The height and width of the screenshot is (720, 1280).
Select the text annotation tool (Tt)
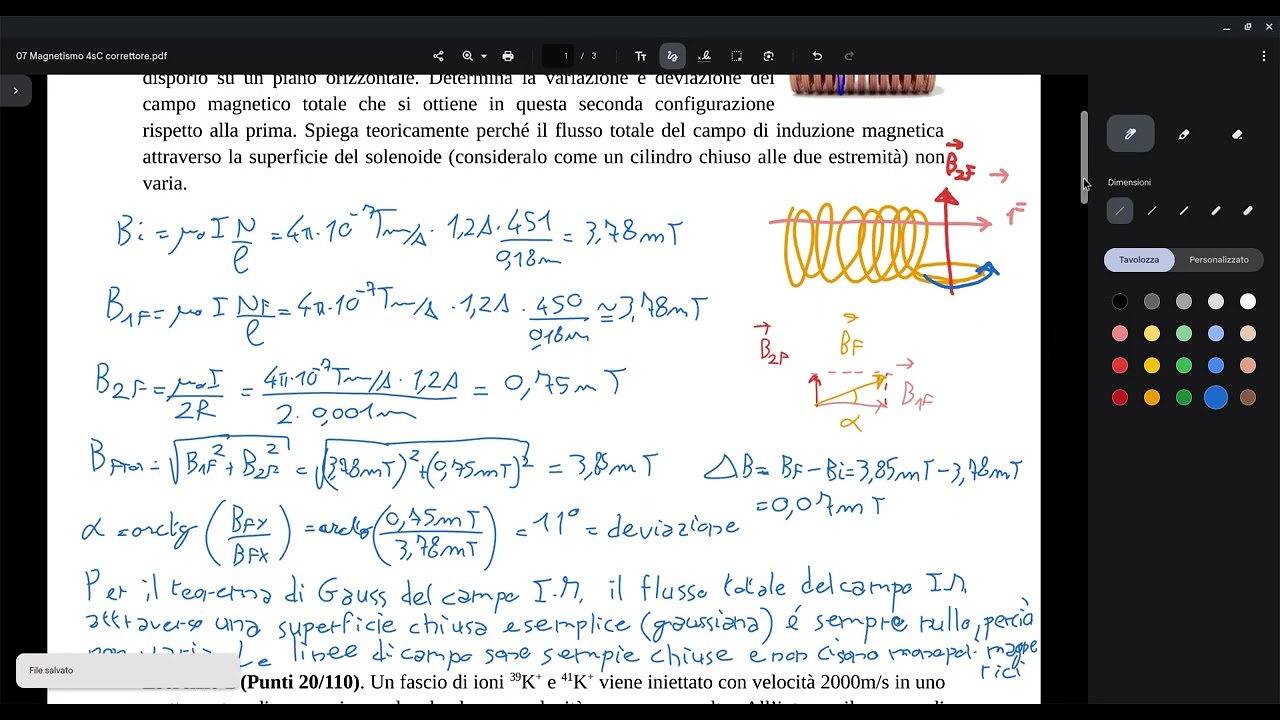coord(641,56)
